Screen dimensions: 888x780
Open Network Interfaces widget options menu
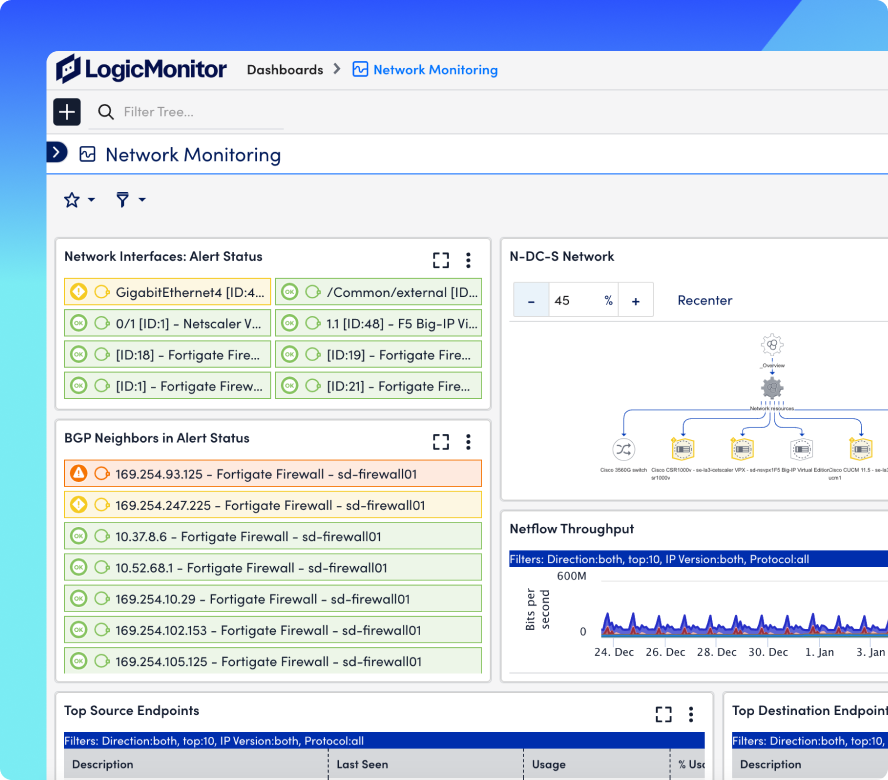[x=468, y=260]
